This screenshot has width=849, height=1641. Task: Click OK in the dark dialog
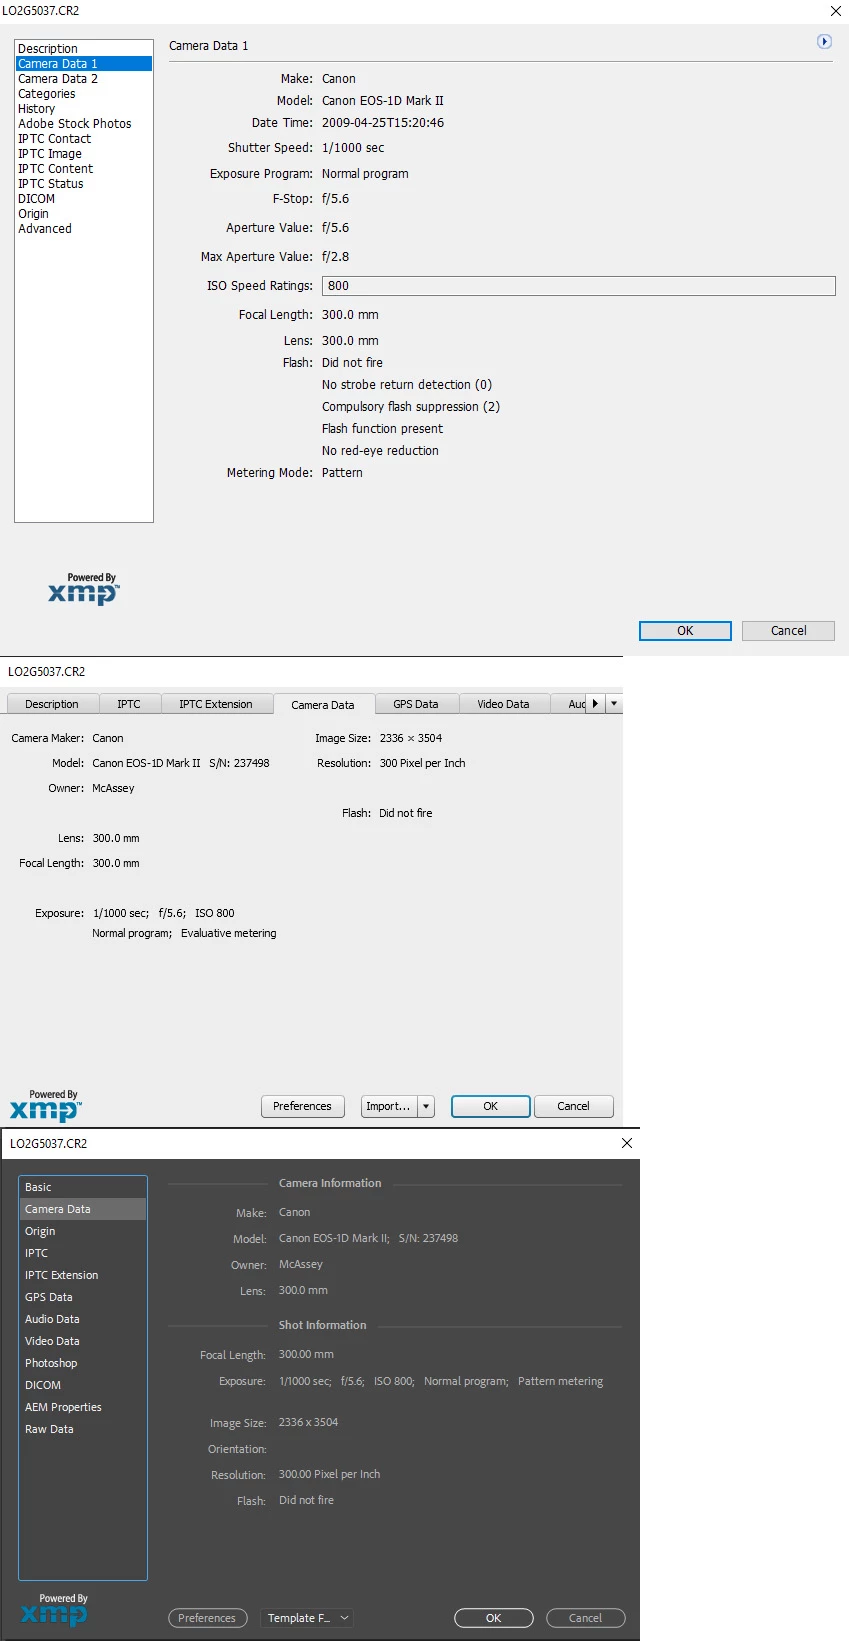tap(494, 1618)
